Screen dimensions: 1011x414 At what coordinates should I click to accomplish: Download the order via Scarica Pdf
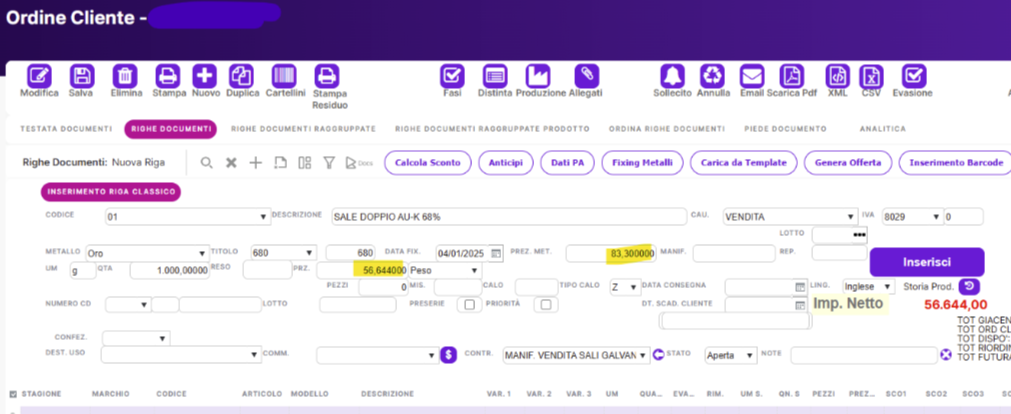792,76
